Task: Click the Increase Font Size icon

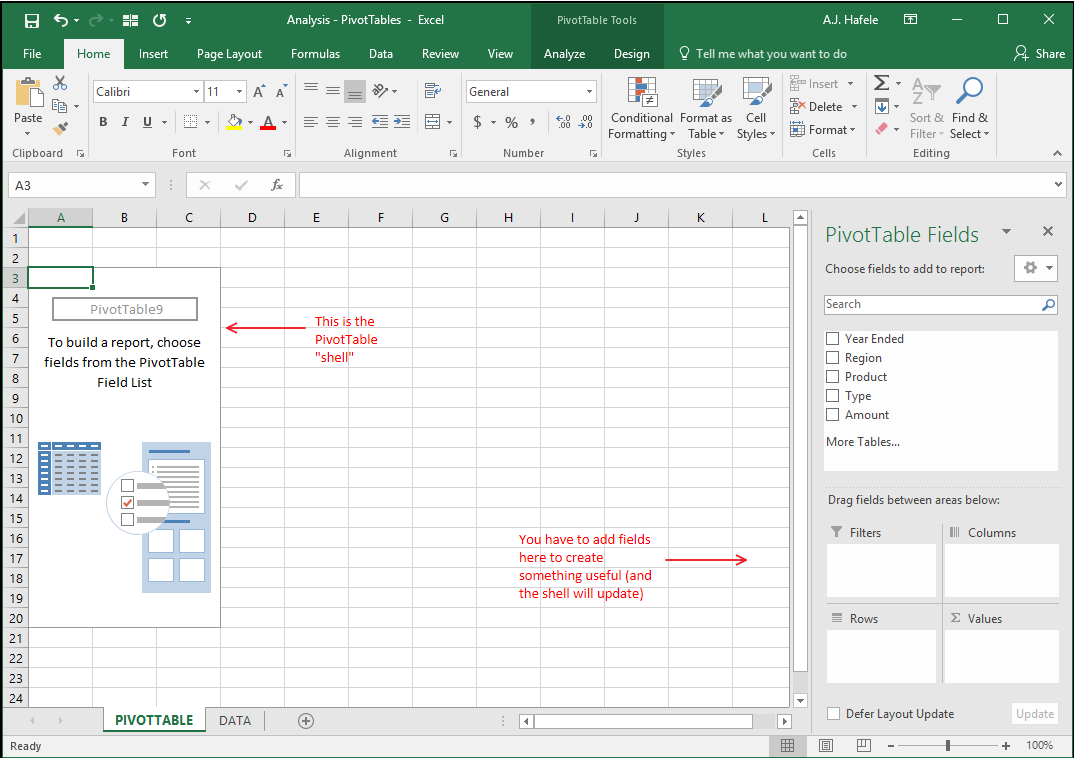Action: tap(259, 91)
